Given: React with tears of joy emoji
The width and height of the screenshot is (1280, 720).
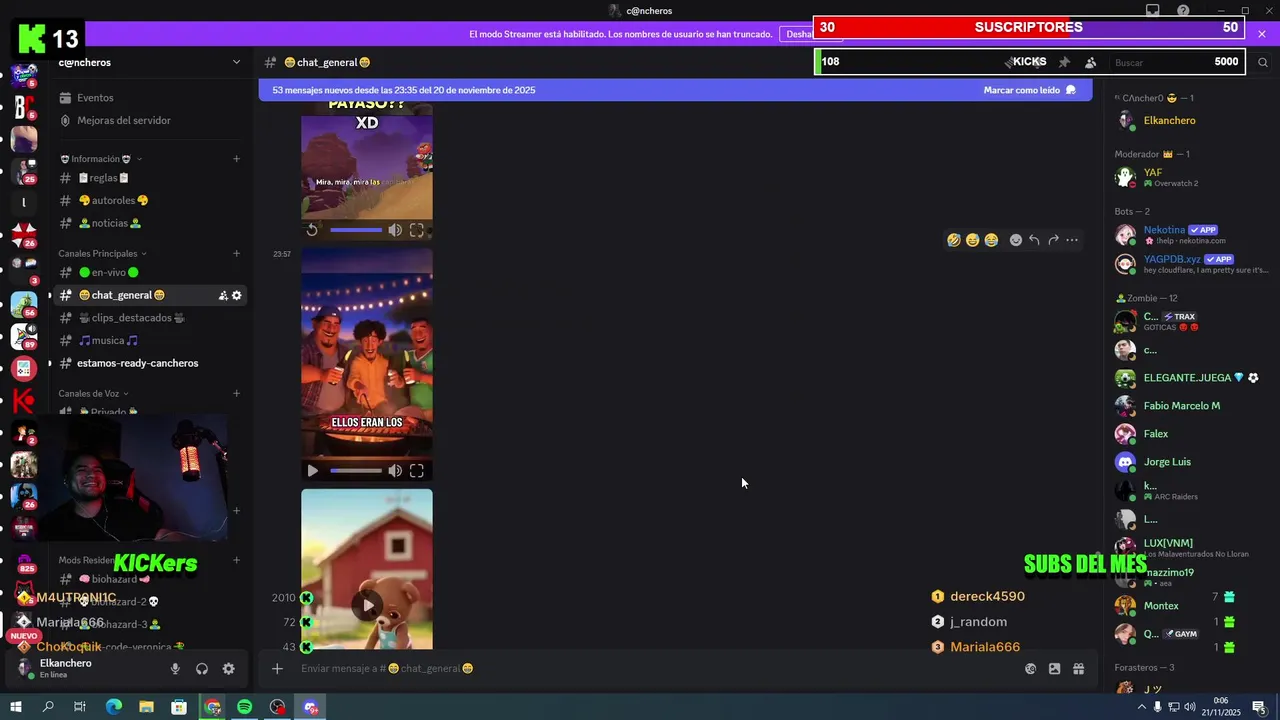Looking at the screenshot, I should 991,240.
